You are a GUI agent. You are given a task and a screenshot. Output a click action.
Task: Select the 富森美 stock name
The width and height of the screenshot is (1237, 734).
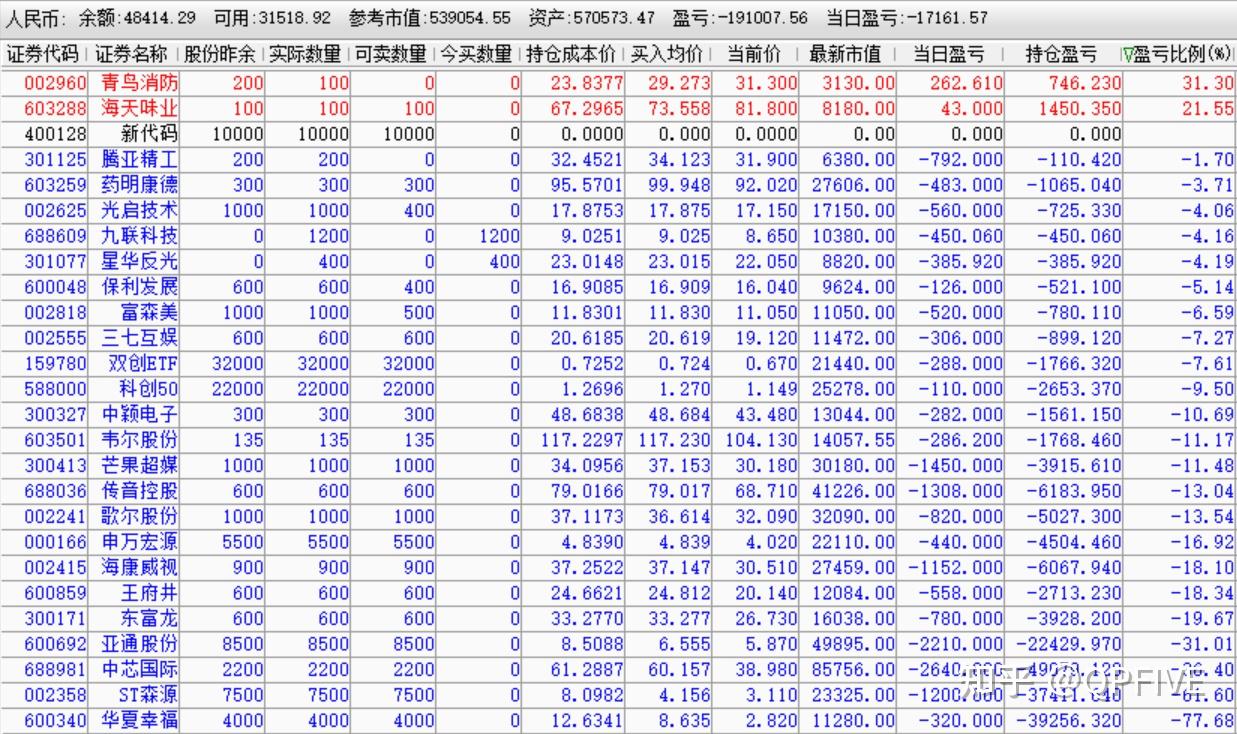pyautogui.click(x=150, y=312)
